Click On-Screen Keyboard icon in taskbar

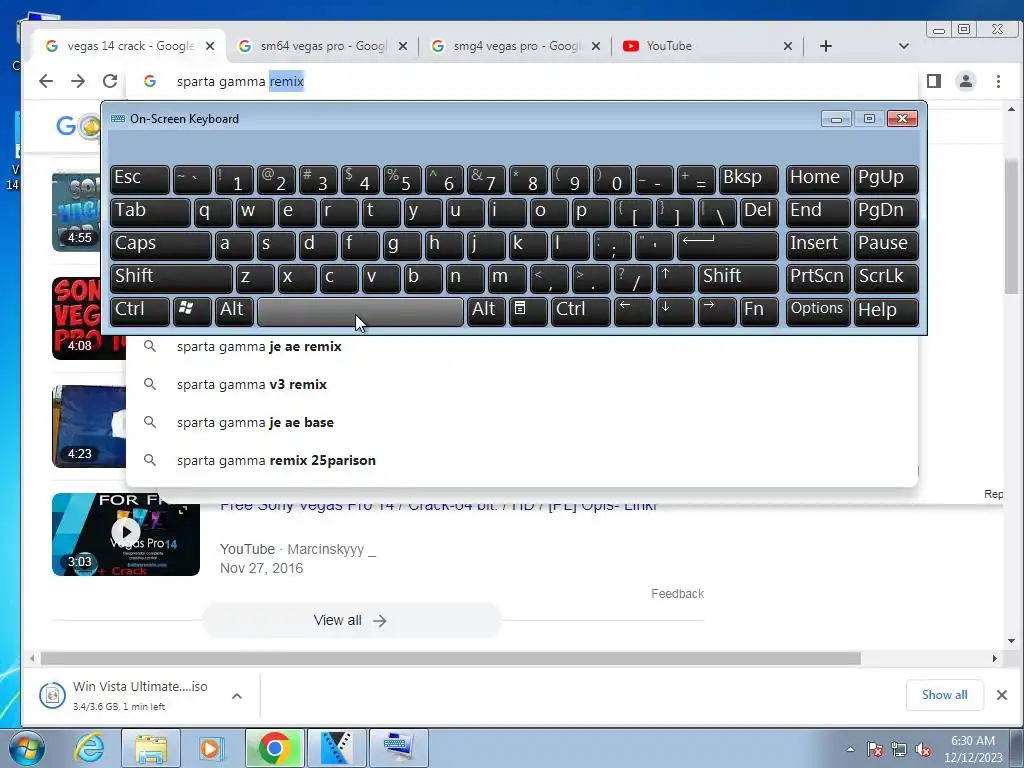[x=398, y=748]
